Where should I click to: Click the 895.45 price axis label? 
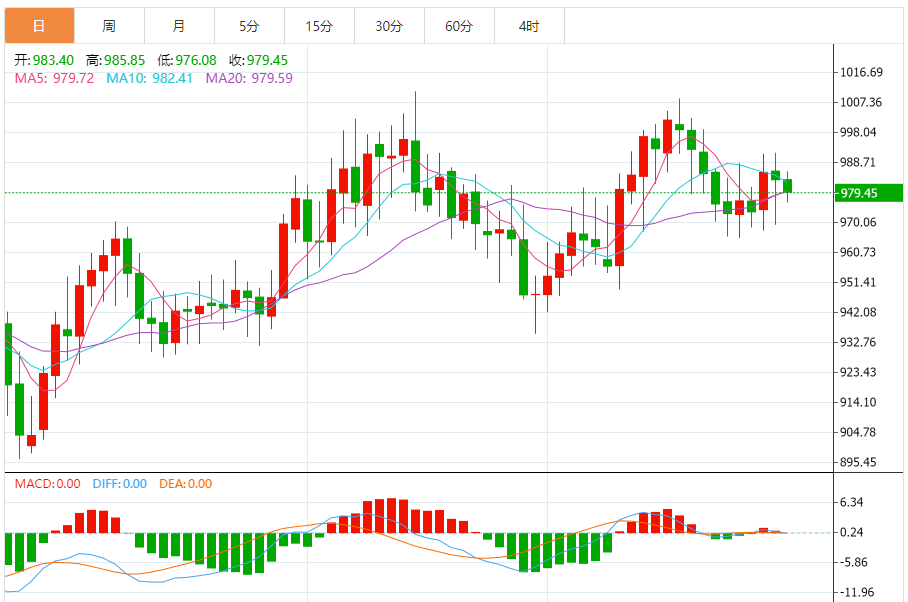point(859,462)
